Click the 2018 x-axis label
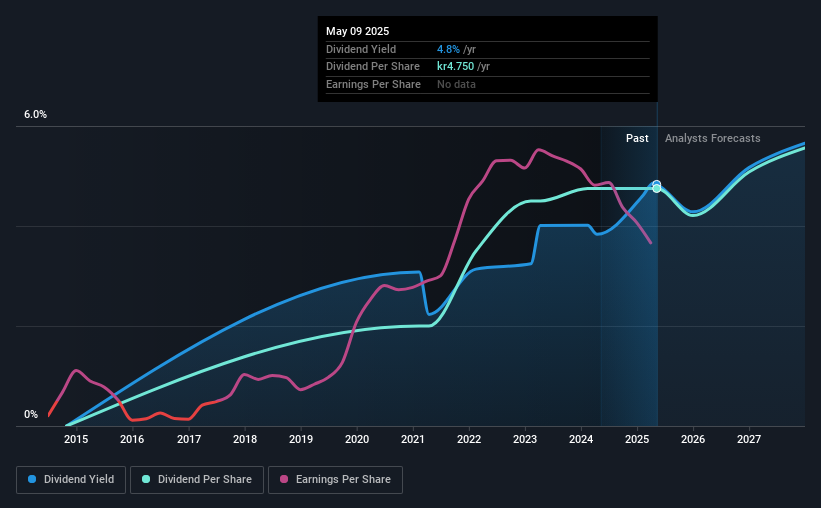Viewport: 821px width, 508px height. pyautogui.click(x=245, y=439)
